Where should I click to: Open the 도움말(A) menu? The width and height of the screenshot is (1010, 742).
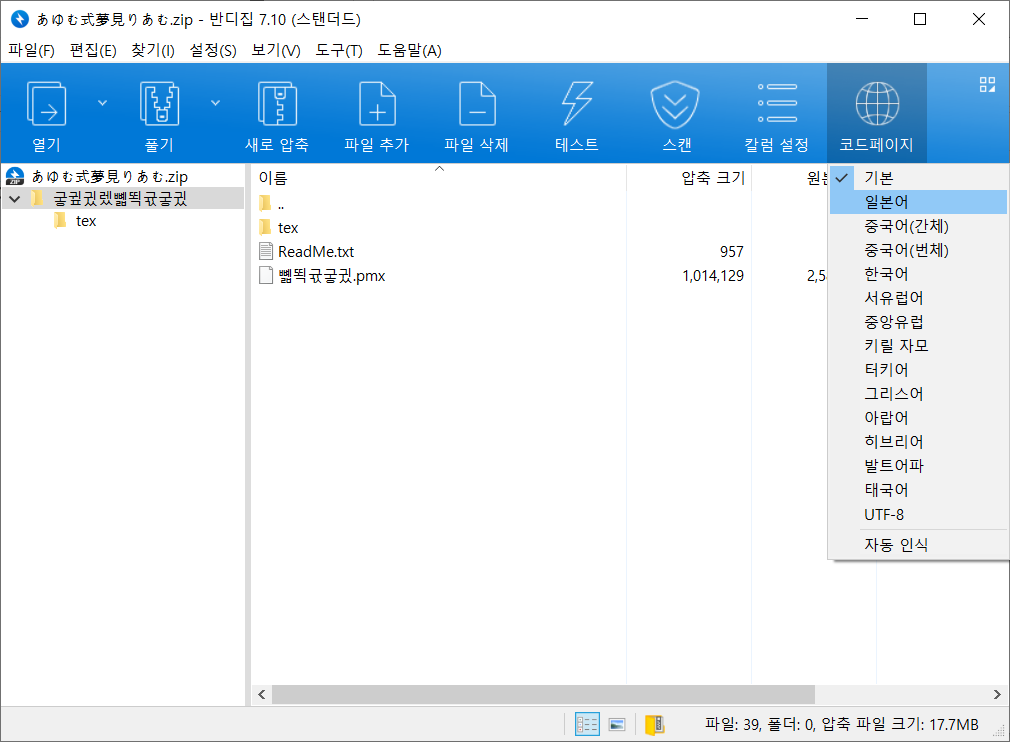(x=409, y=50)
